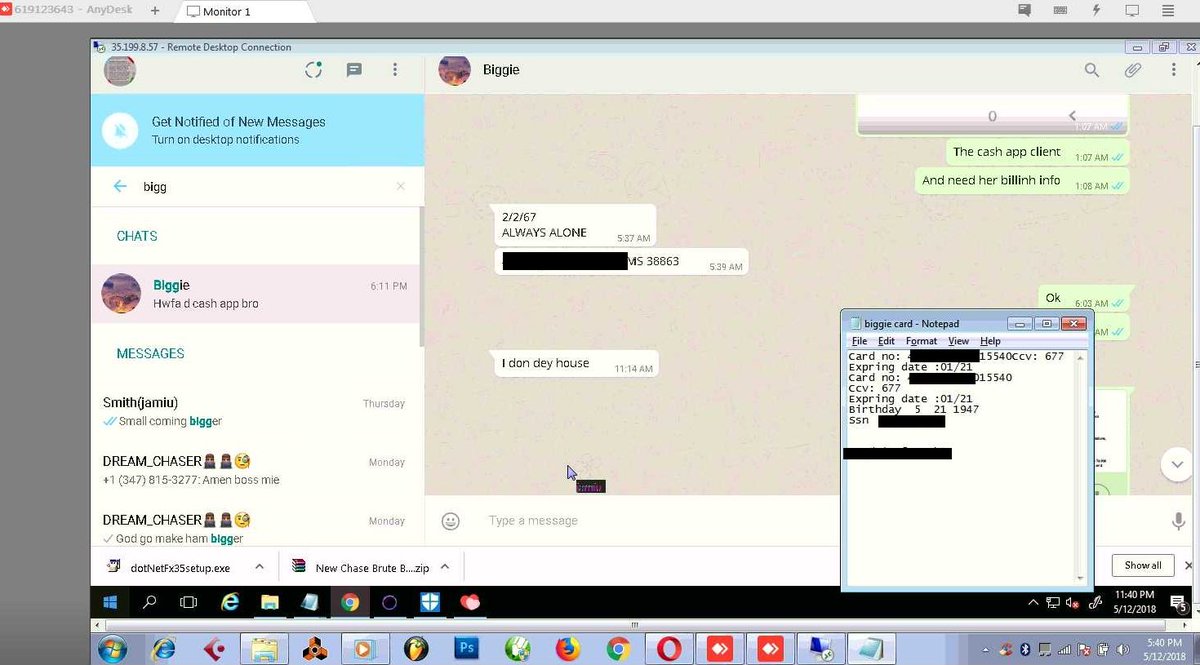Open Task View on remote taskbar
Viewport: 1200px width, 665px height.
188,602
